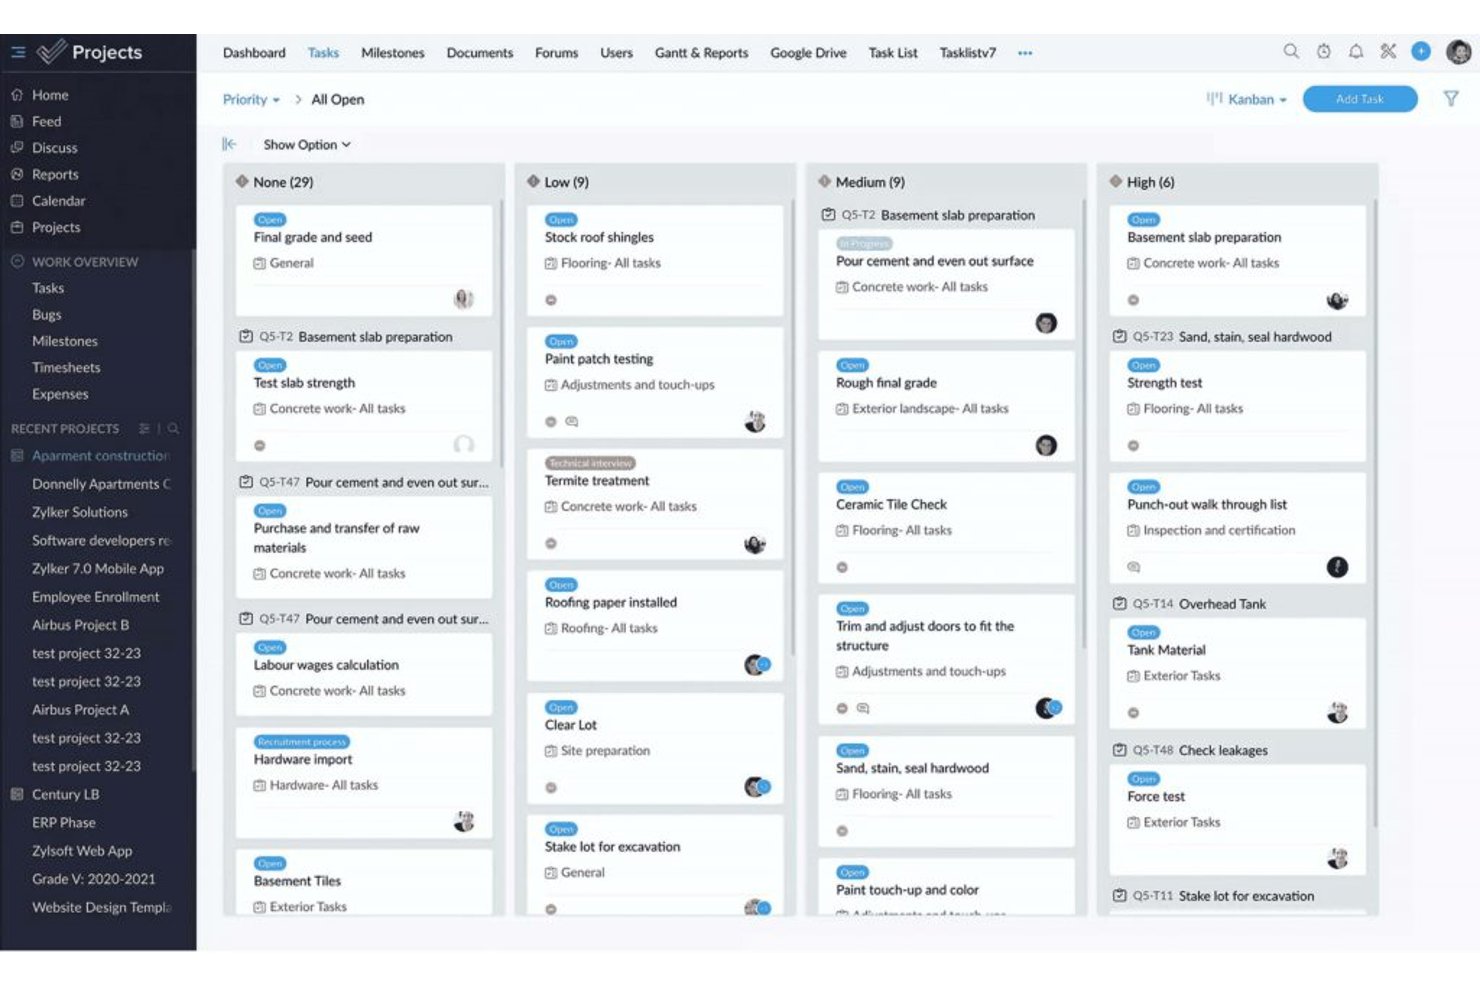This screenshot has width=1480, height=987.
Task: Search recent projects via magnifier icon
Action: (x=173, y=428)
